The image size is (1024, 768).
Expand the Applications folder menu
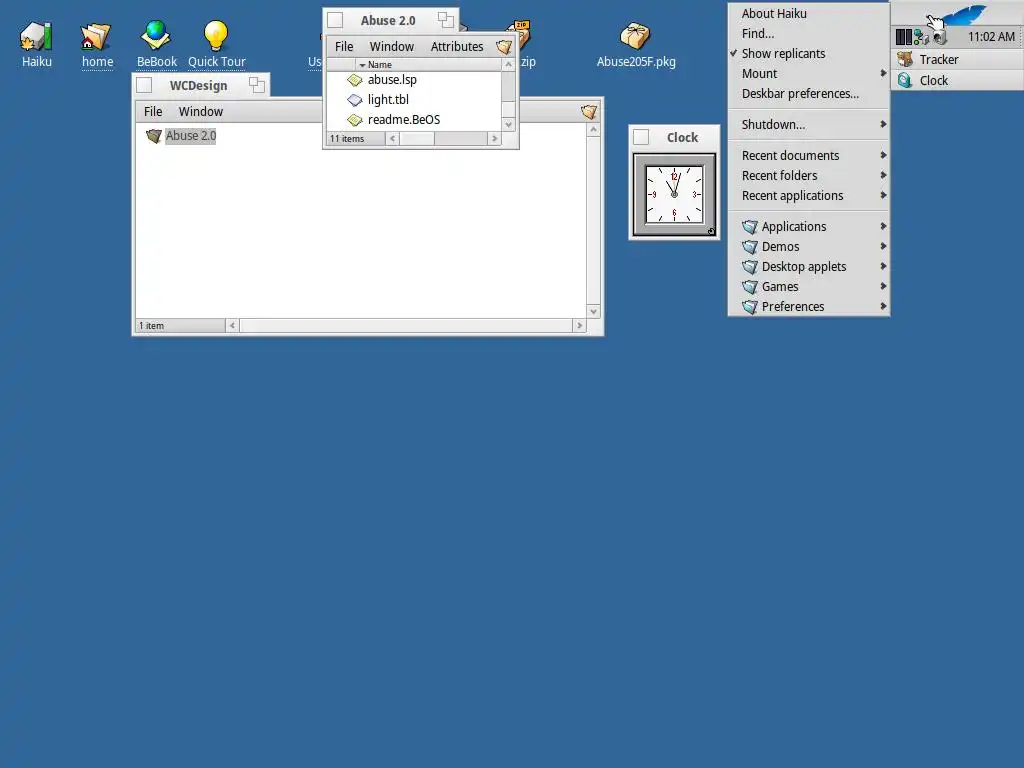[x=808, y=226]
